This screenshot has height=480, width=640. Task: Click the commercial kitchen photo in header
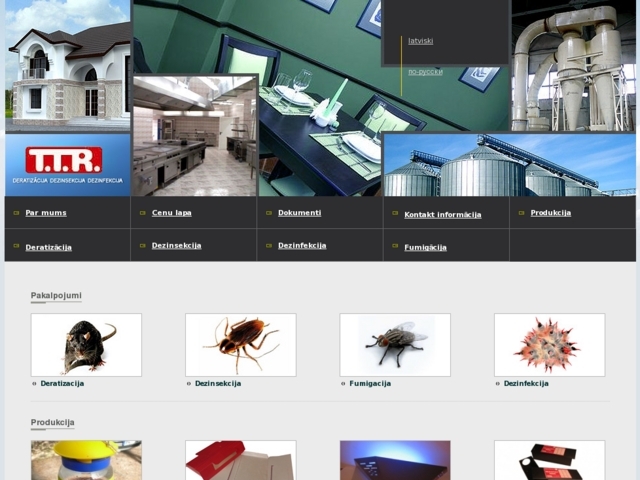tap(195, 136)
